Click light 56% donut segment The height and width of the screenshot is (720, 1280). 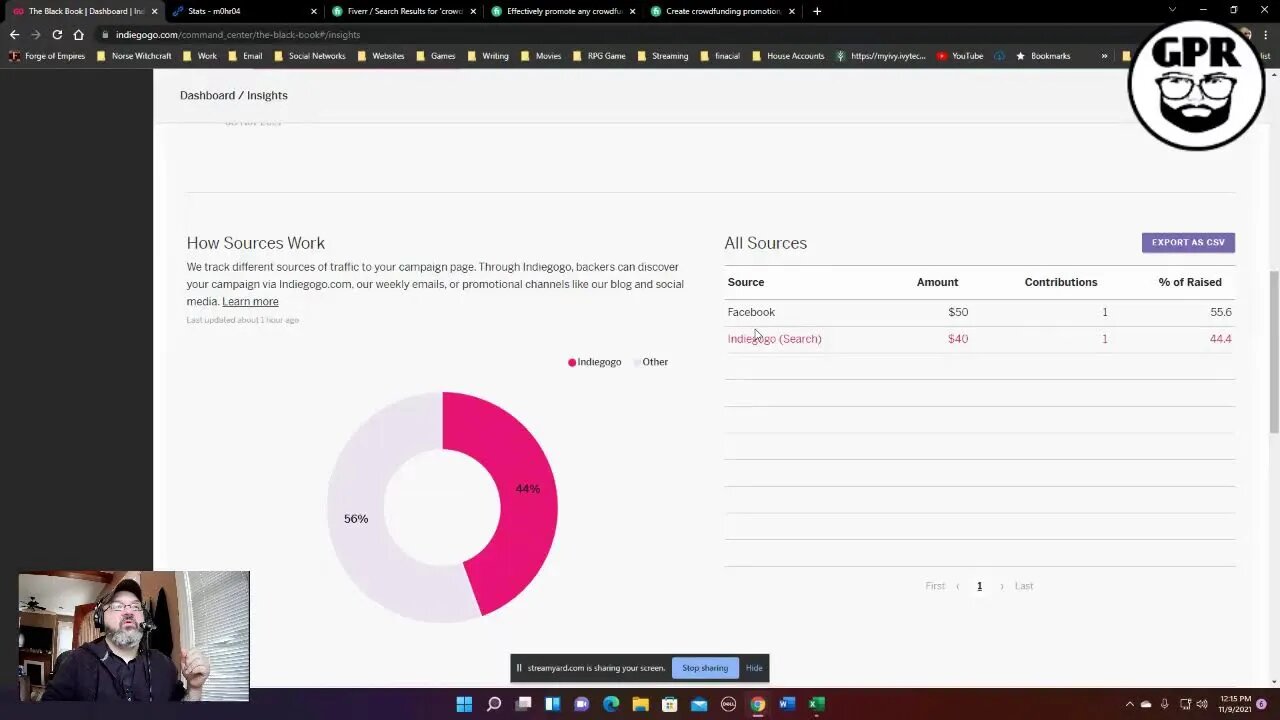pos(356,518)
